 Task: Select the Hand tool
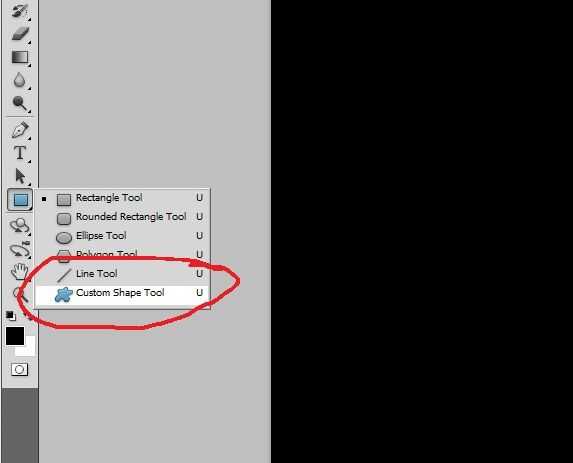[x=19, y=272]
